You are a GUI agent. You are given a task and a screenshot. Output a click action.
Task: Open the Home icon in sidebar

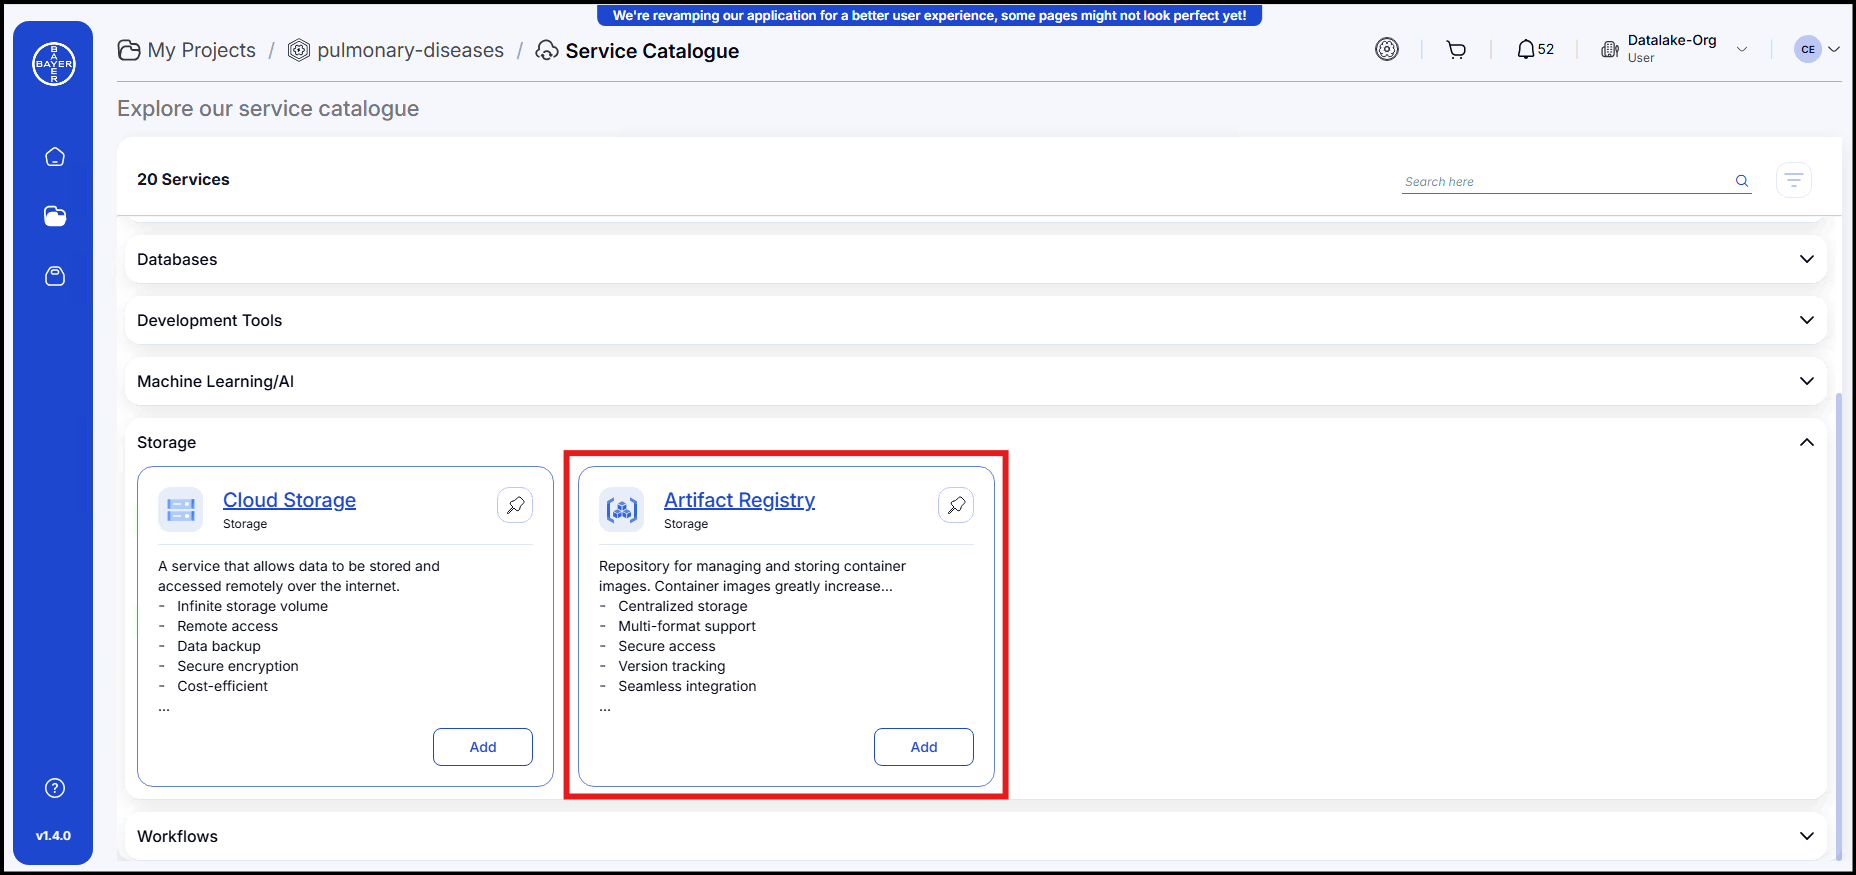55,157
